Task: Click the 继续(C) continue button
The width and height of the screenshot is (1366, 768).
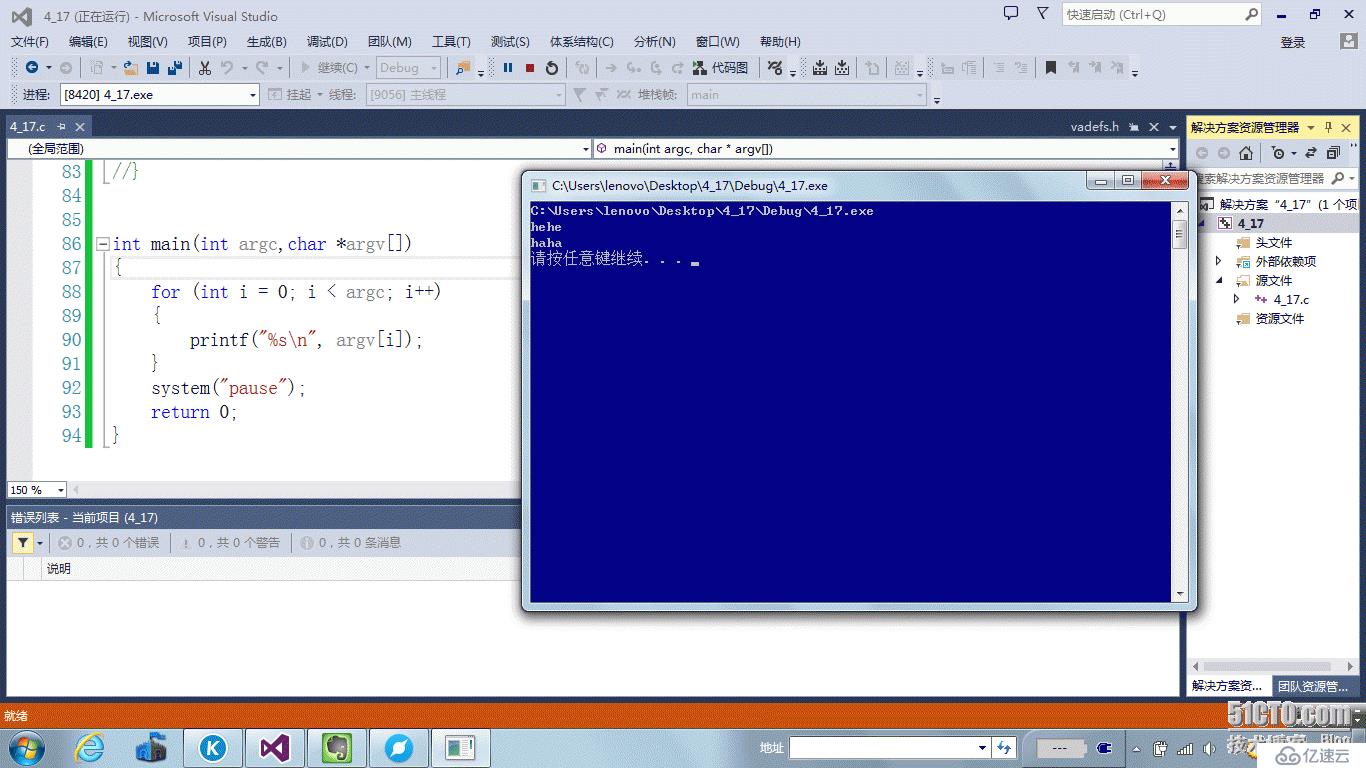Action: [x=329, y=68]
